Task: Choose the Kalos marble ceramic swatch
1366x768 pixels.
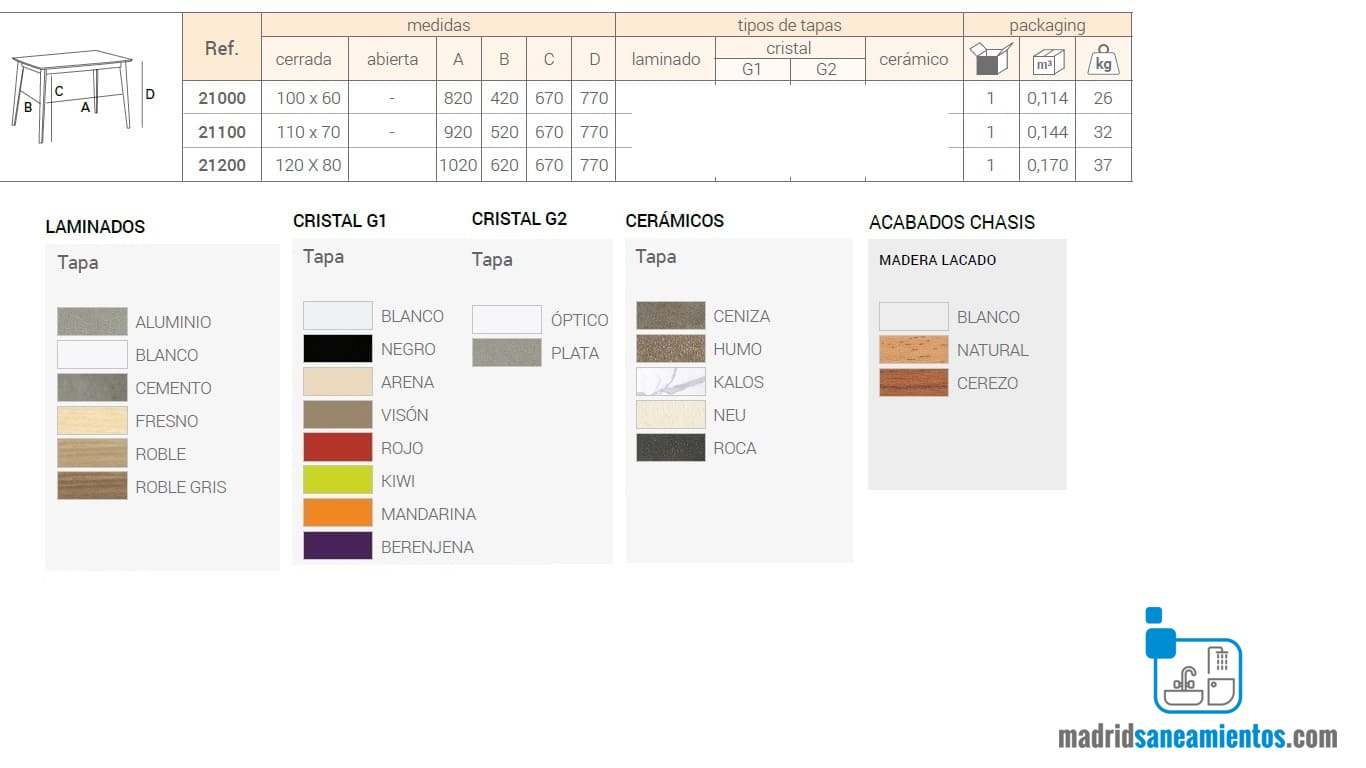Action: (x=671, y=382)
